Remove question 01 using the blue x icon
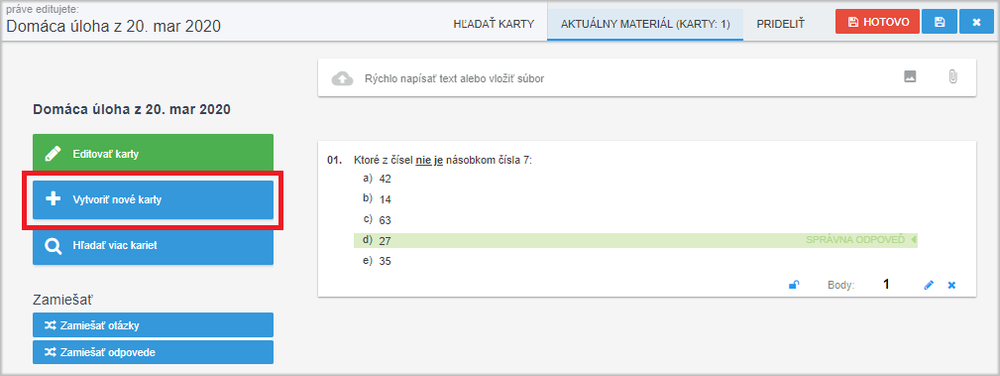Screen dimensions: 1000x376 click(x=952, y=285)
